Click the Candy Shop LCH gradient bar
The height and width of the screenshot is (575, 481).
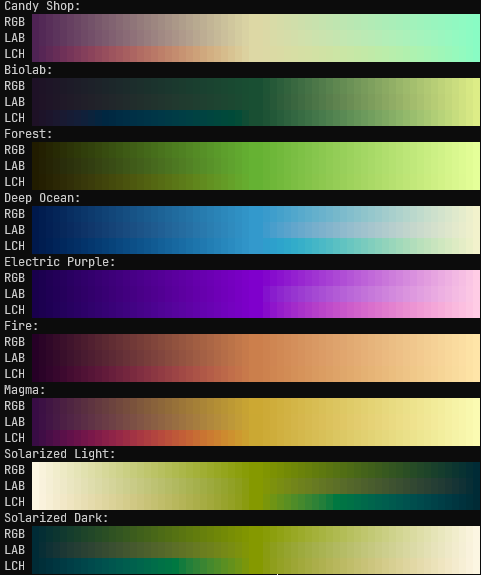(x=256, y=54)
